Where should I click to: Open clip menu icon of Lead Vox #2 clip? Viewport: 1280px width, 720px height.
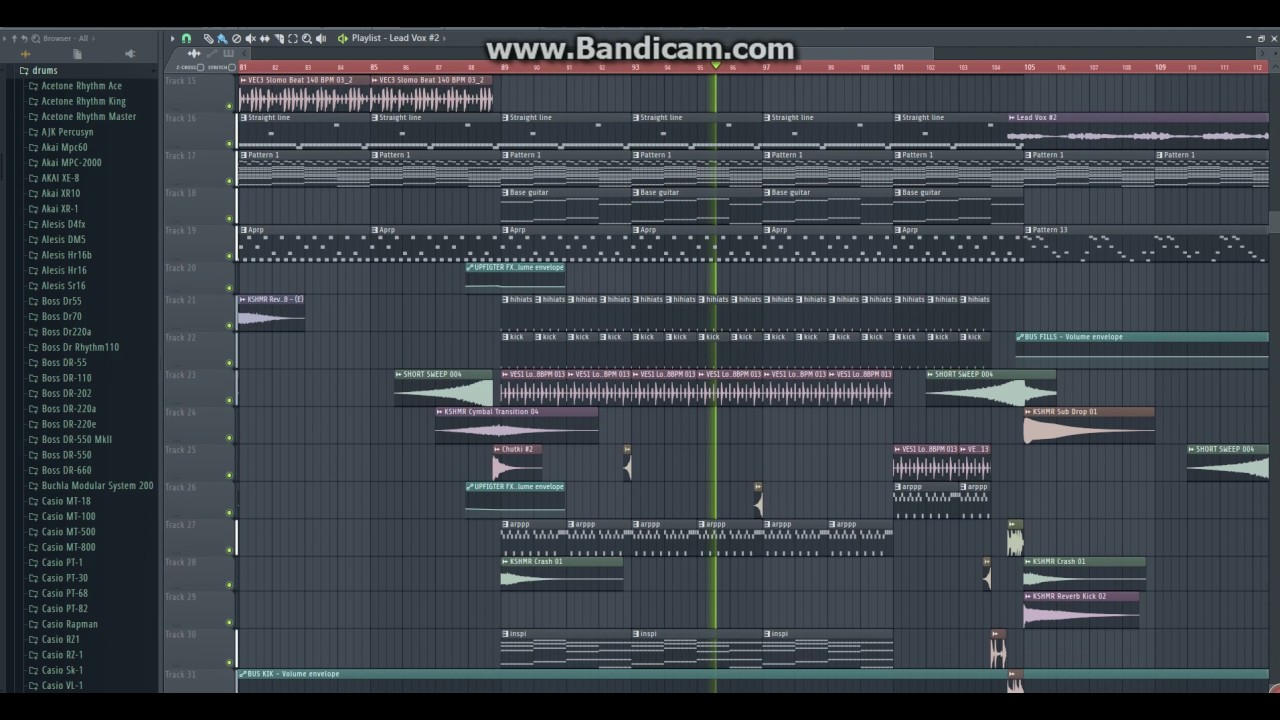pos(1012,117)
